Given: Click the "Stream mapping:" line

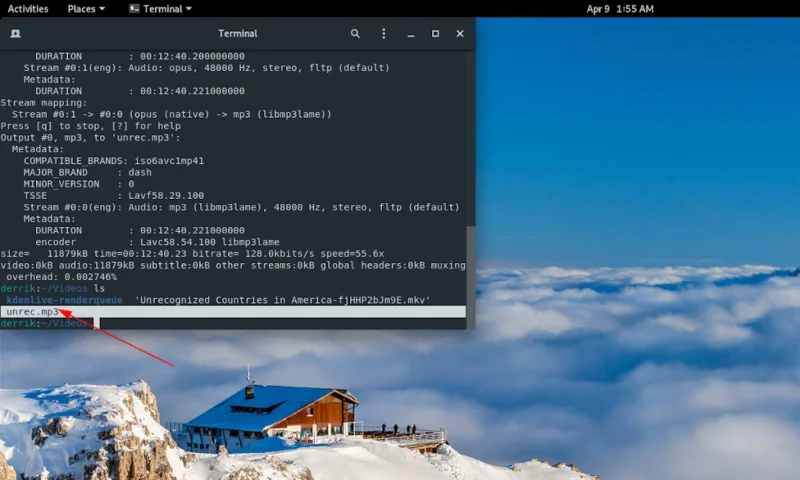Looking at the screenshot, I should [44, 103].
